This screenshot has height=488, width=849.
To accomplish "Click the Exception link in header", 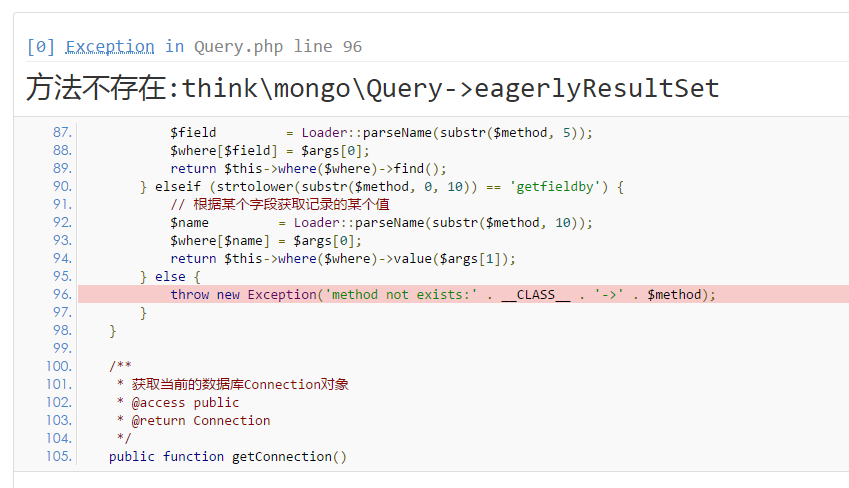I will click(x=110, y=46).
